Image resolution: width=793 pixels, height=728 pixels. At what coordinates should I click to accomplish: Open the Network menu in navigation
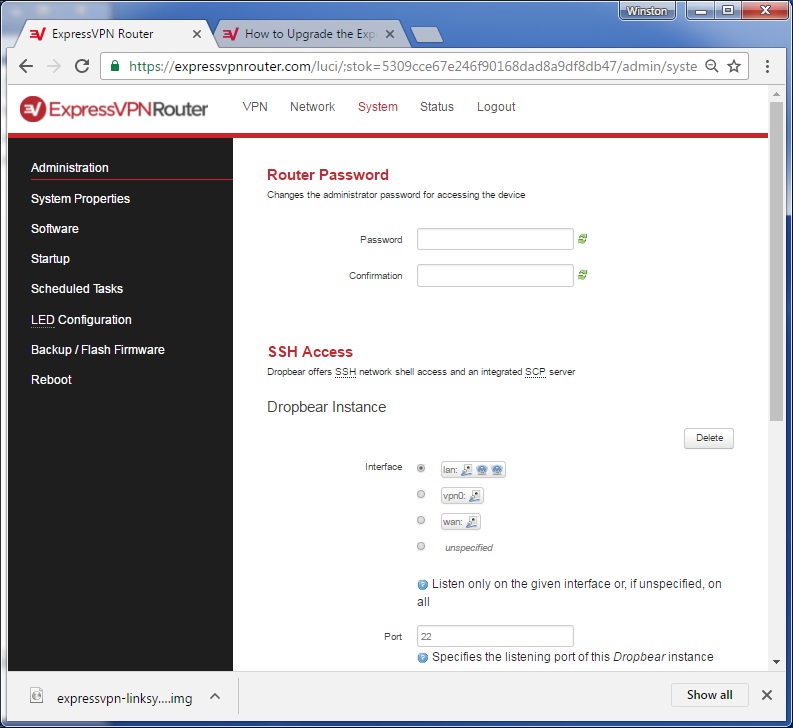coord(312,107)
